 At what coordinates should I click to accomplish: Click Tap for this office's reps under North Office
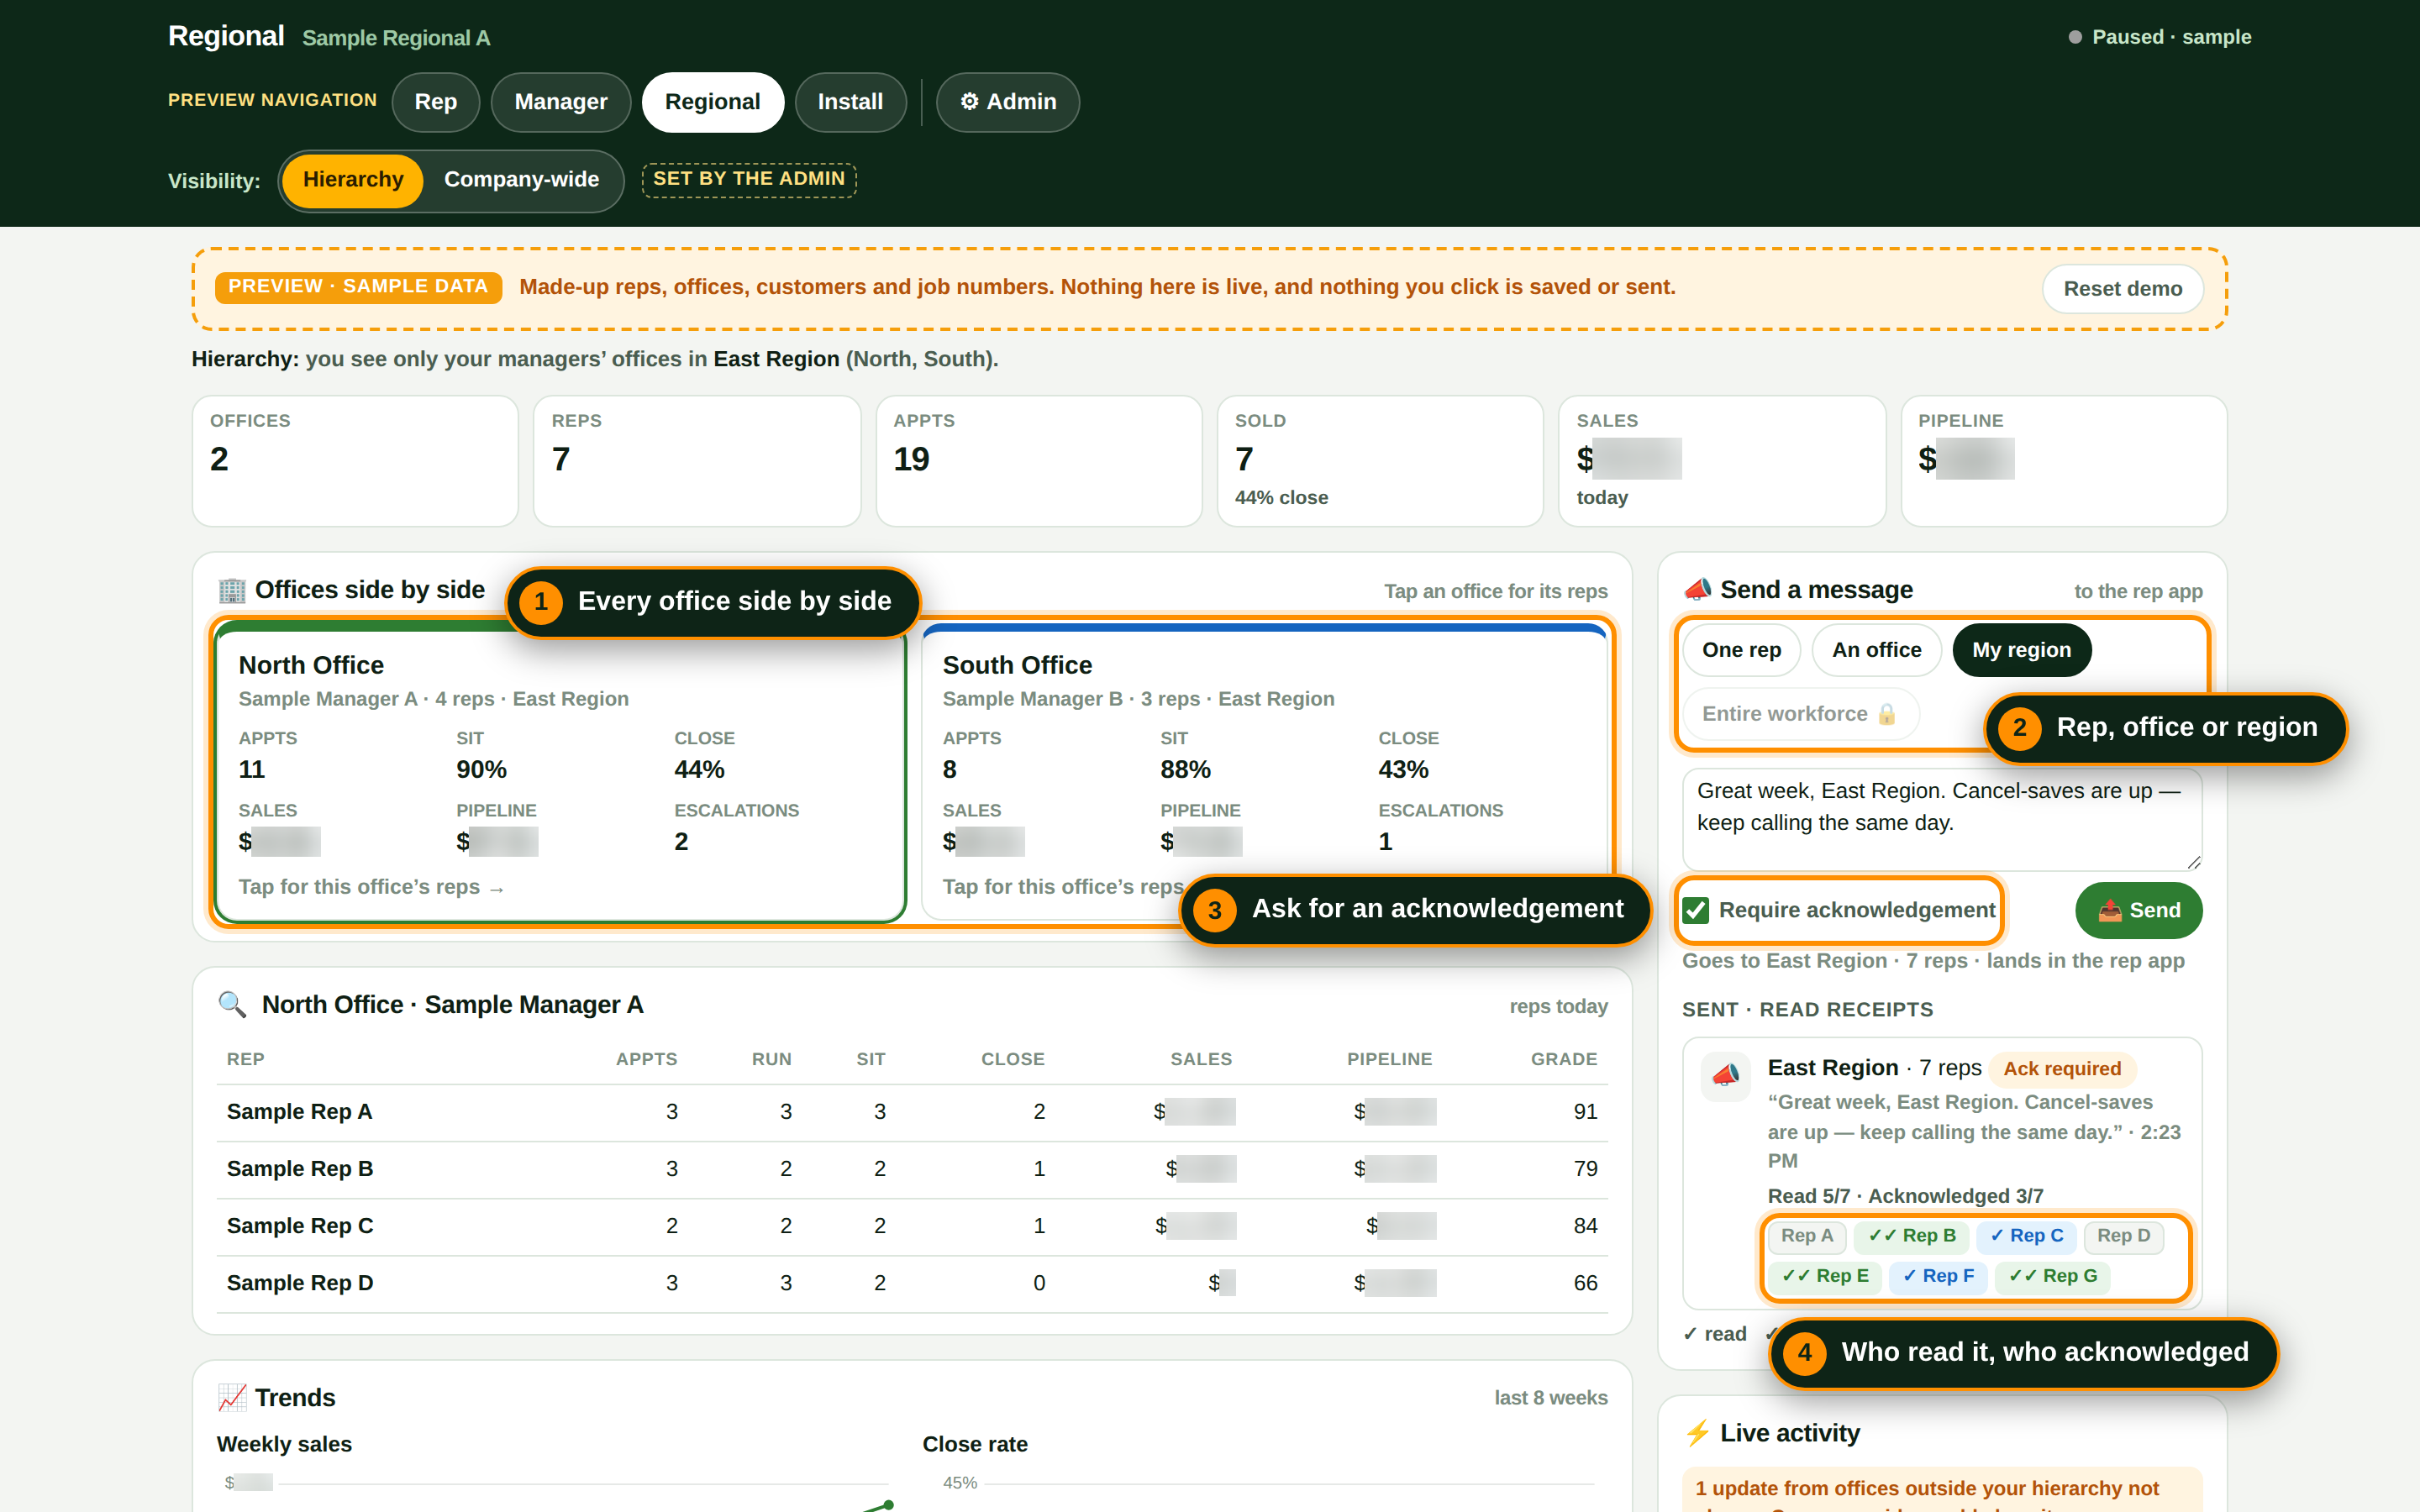point(371,887)
